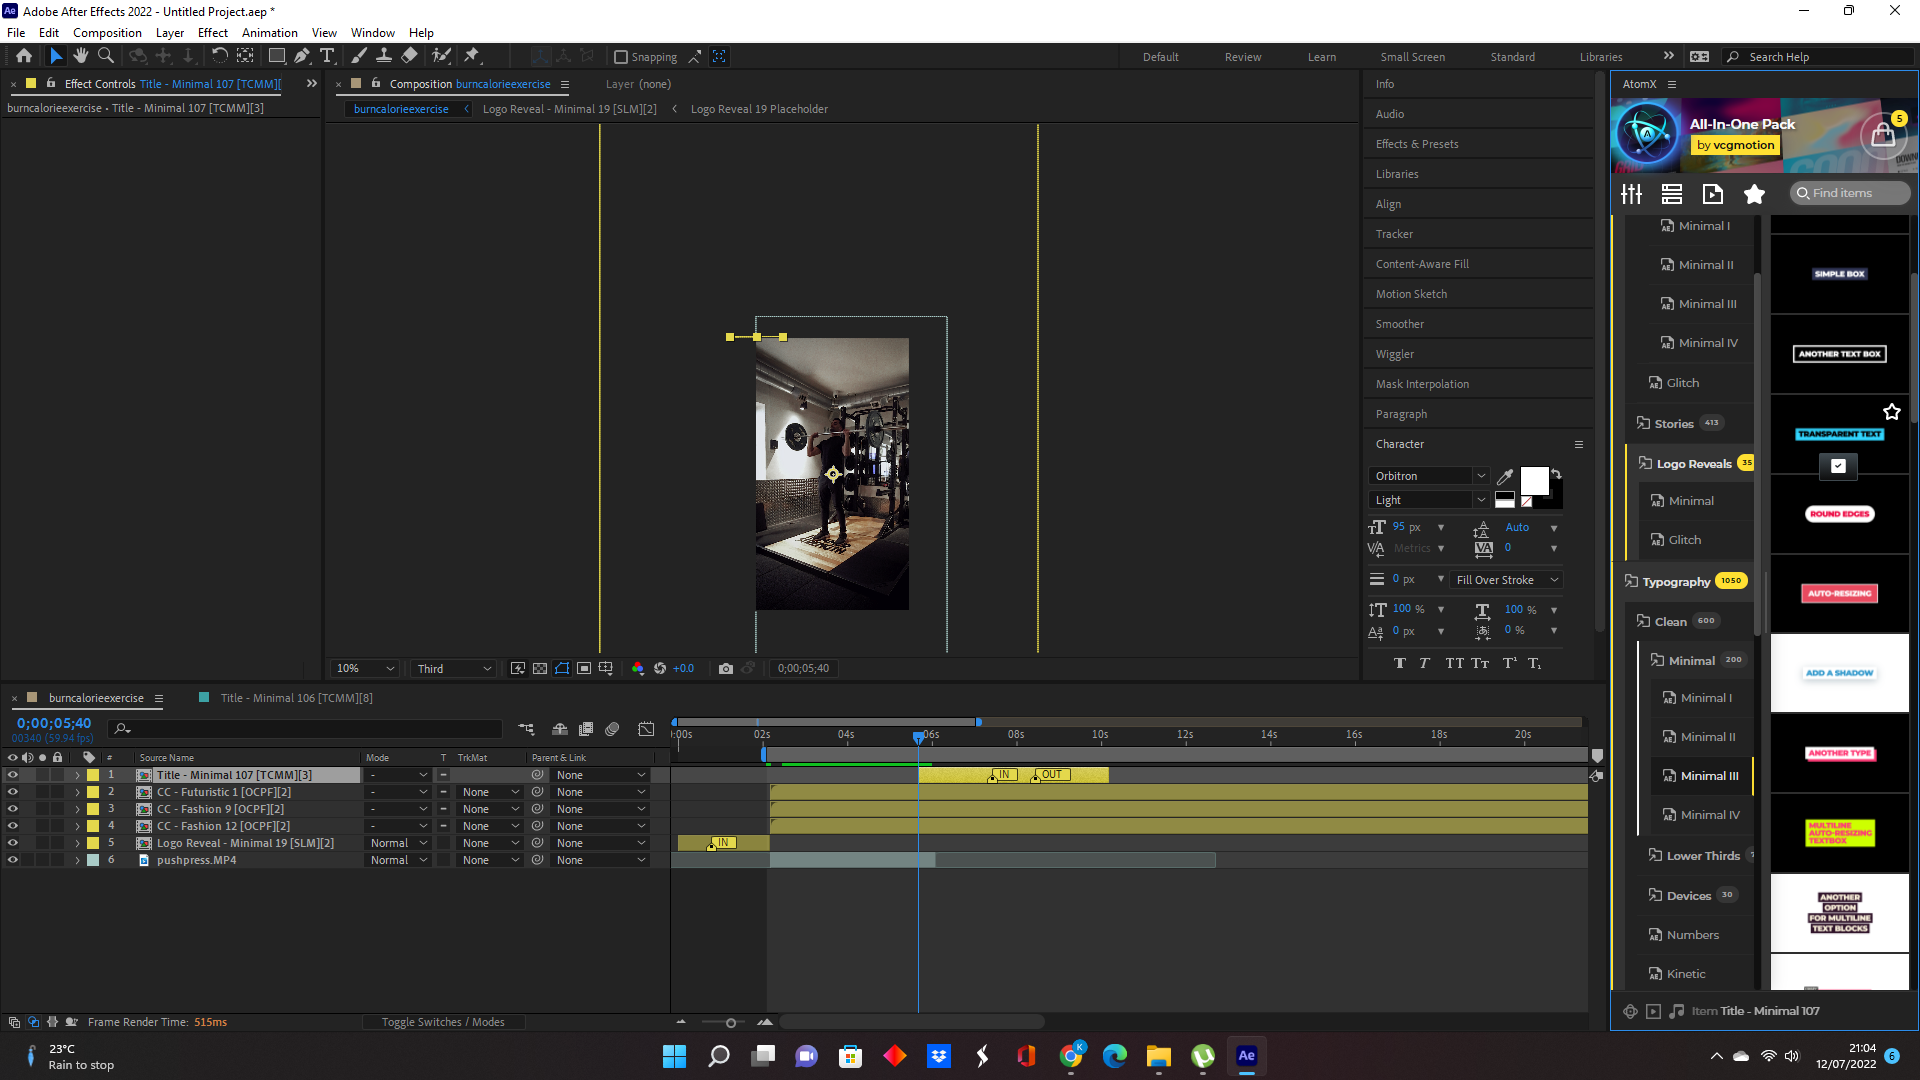Open the text fill color swatch
1920x1080 pixels.
[1535, 481]
